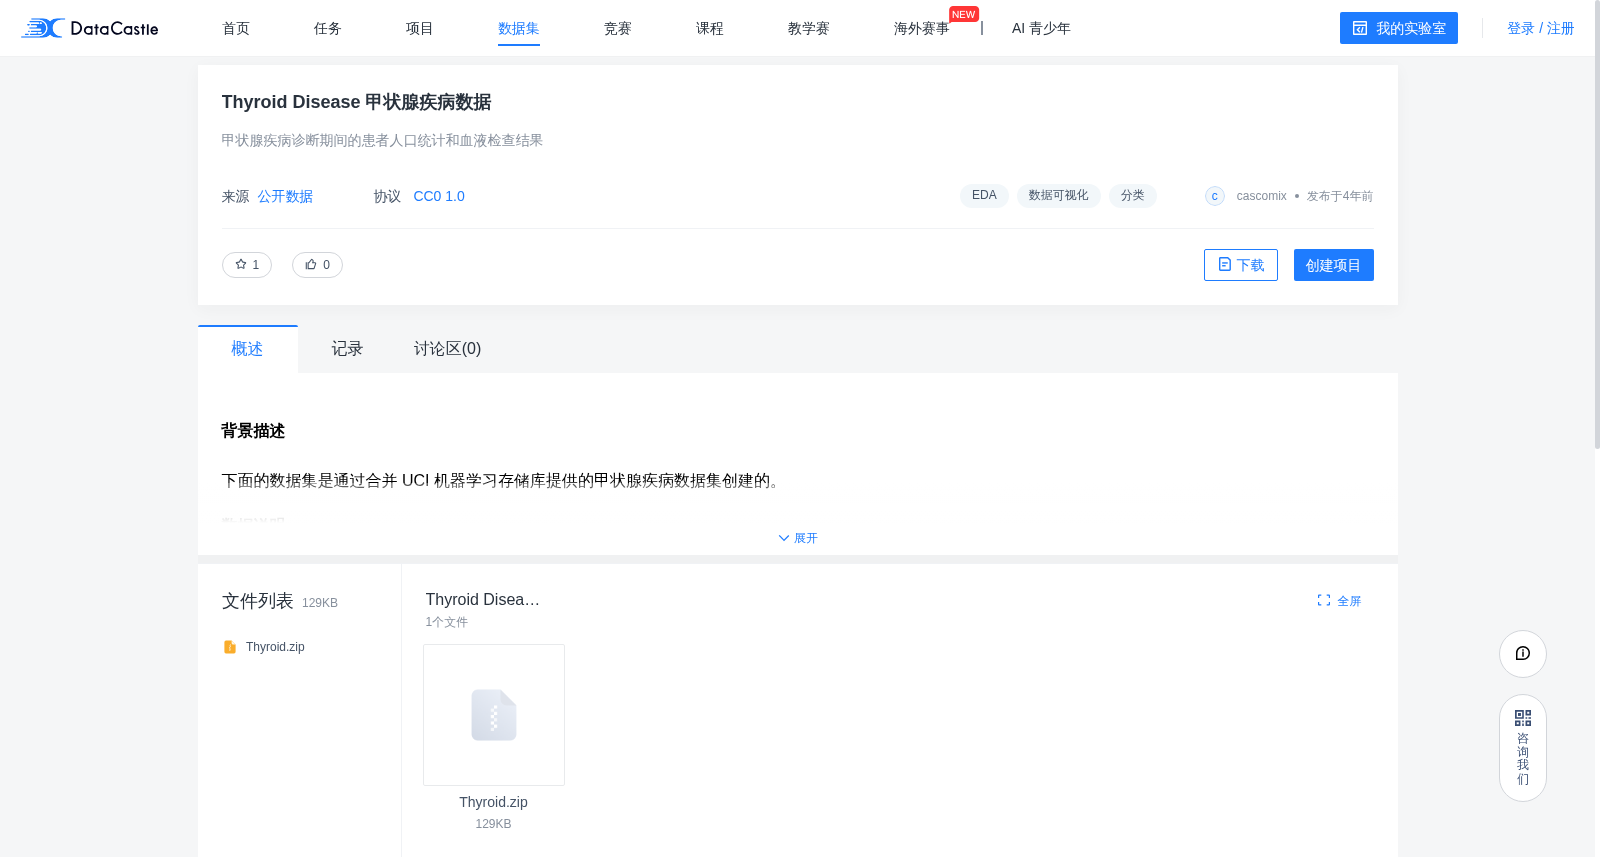Click the EDA tag
This screenshot has width=1600, height=857.
(984, 196)
